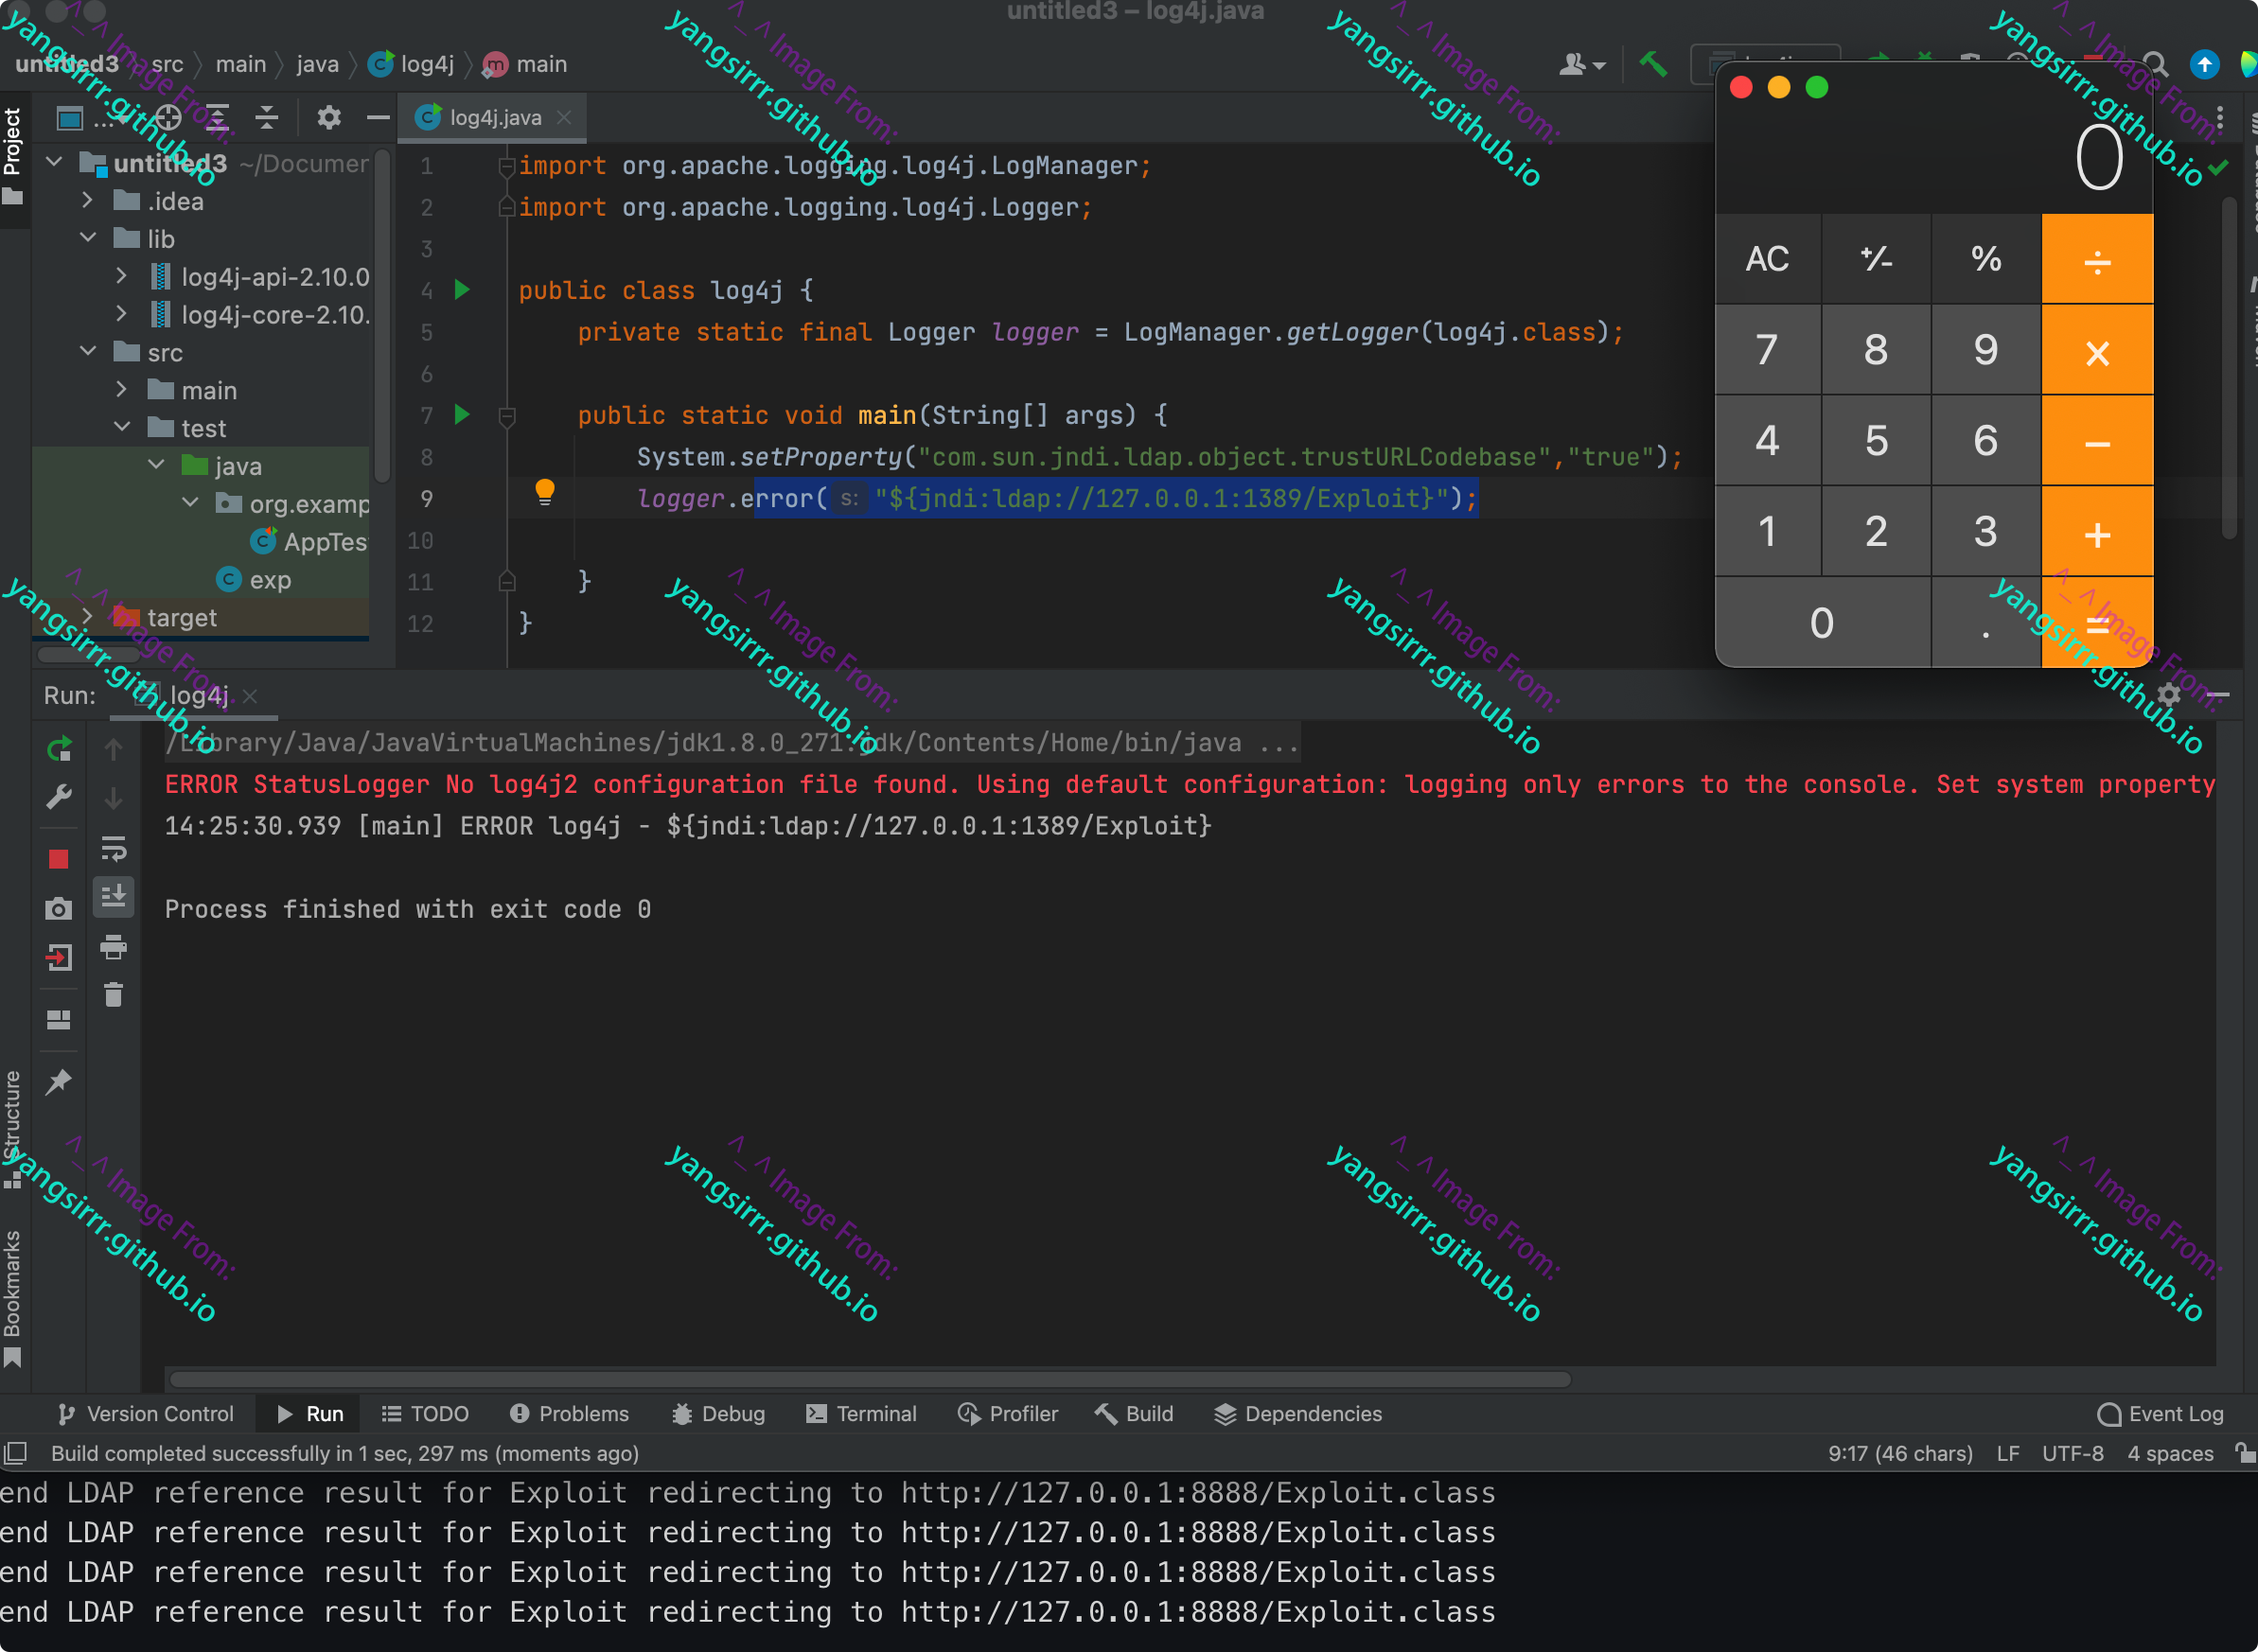Select the exp class in project tree
The image size is (2258, 1652).
coord(269,580)
